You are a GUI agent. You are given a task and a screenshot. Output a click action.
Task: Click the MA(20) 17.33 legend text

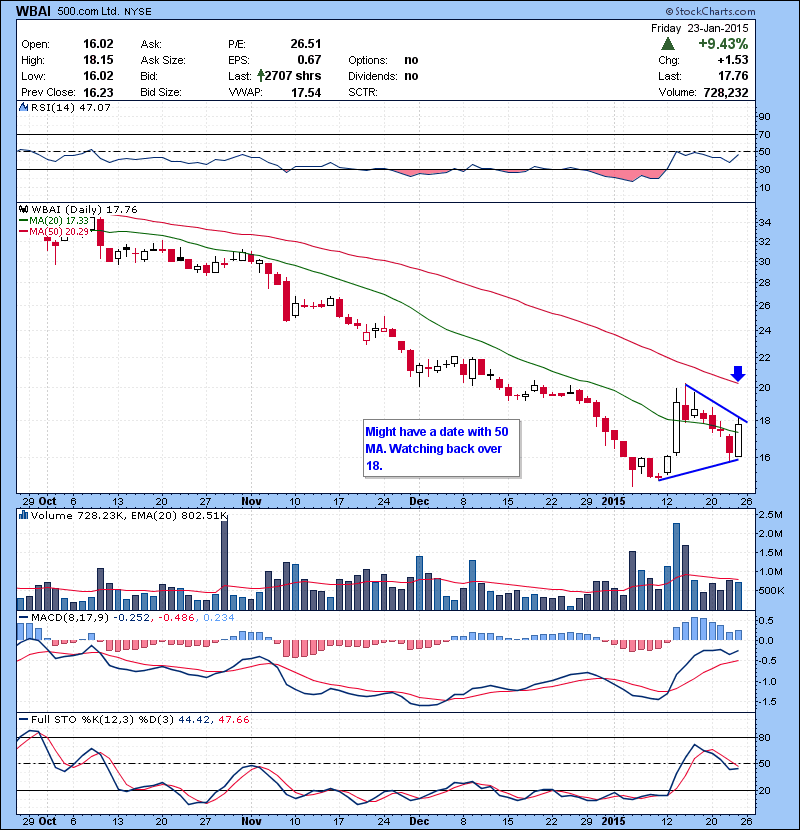[59, 220]
